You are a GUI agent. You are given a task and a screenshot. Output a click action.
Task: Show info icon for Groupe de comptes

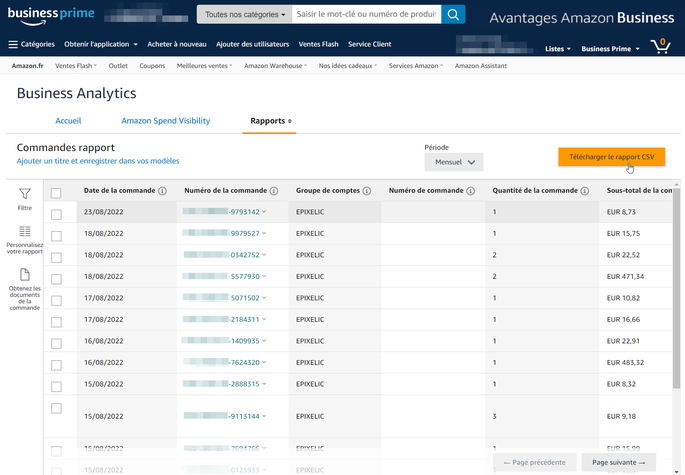tap(367, 191)
